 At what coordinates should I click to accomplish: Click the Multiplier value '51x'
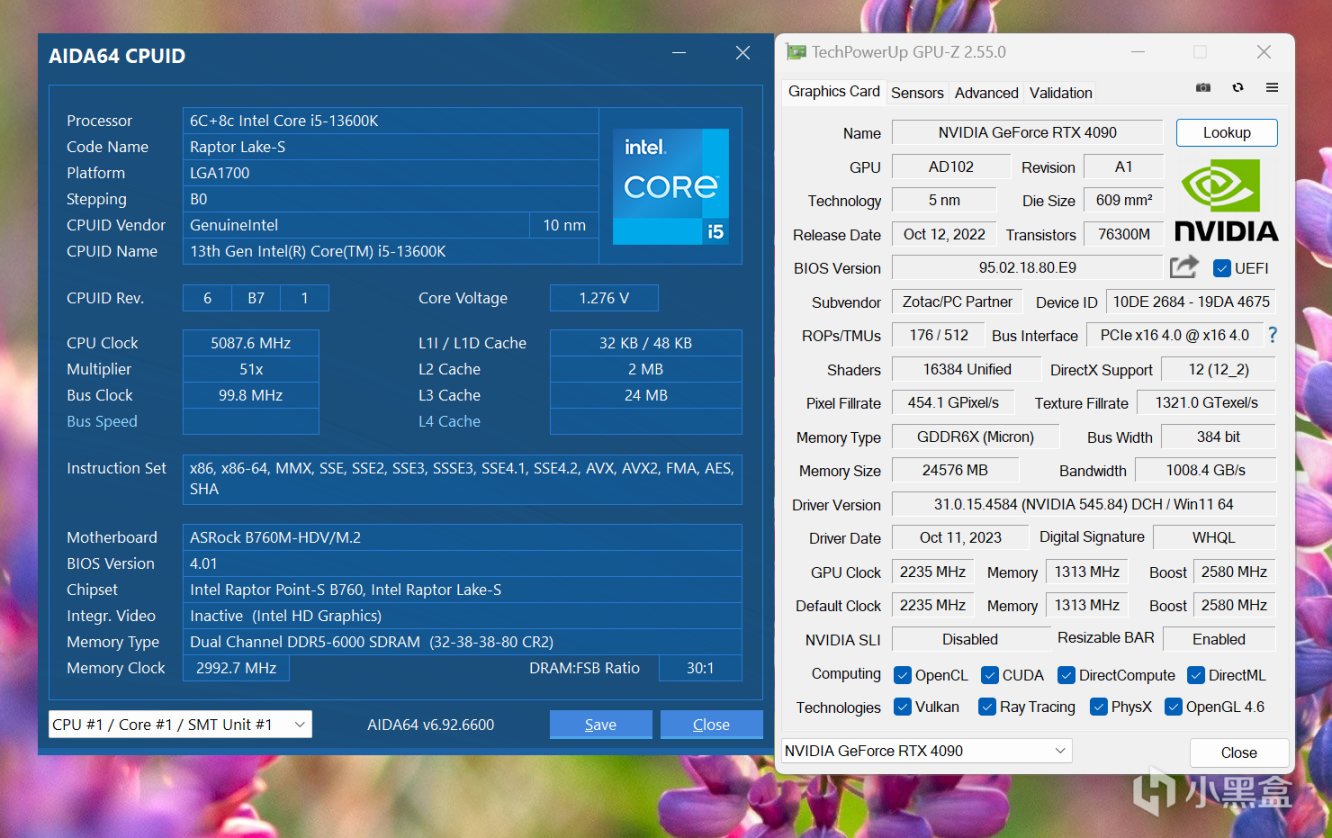251,369
